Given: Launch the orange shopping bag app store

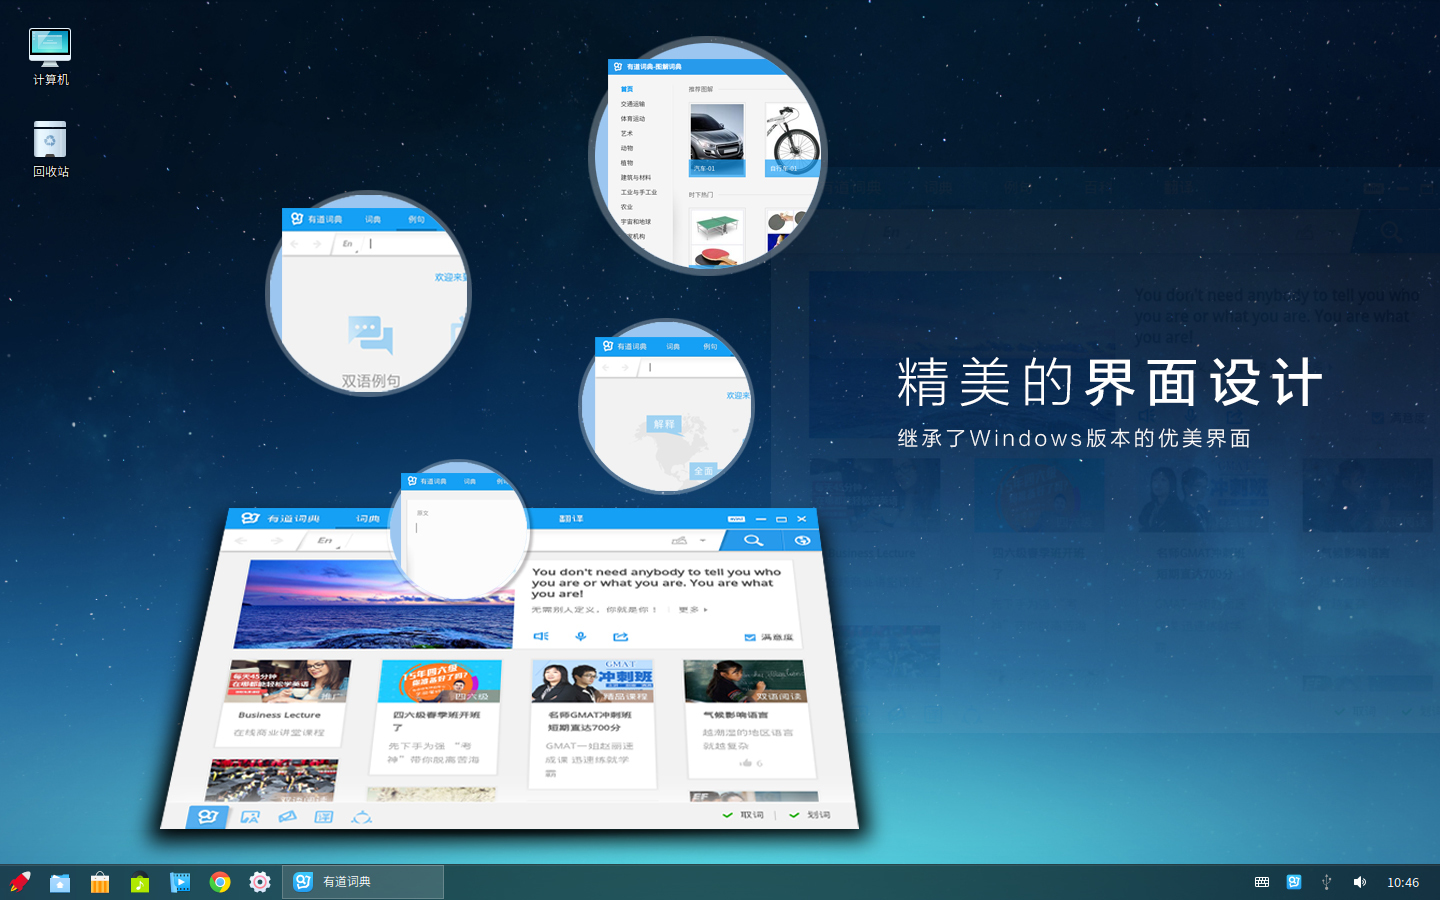Looking at the screenshot, I should coord(100,882).
